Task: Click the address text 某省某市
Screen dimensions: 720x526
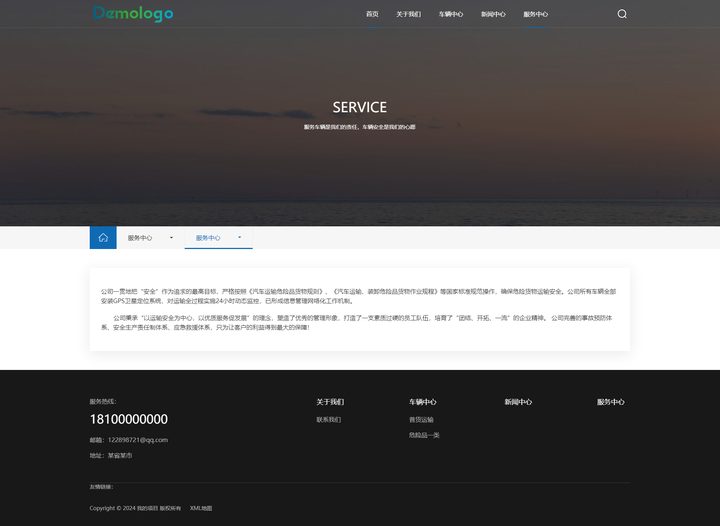Action: tap(120, 455)
